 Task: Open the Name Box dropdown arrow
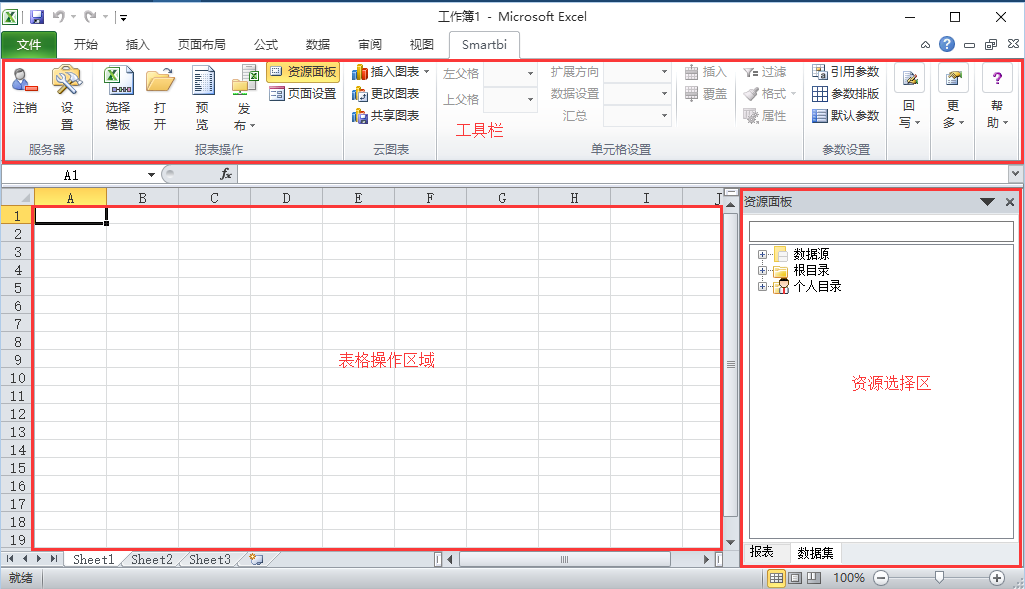(x=151, y=175)
